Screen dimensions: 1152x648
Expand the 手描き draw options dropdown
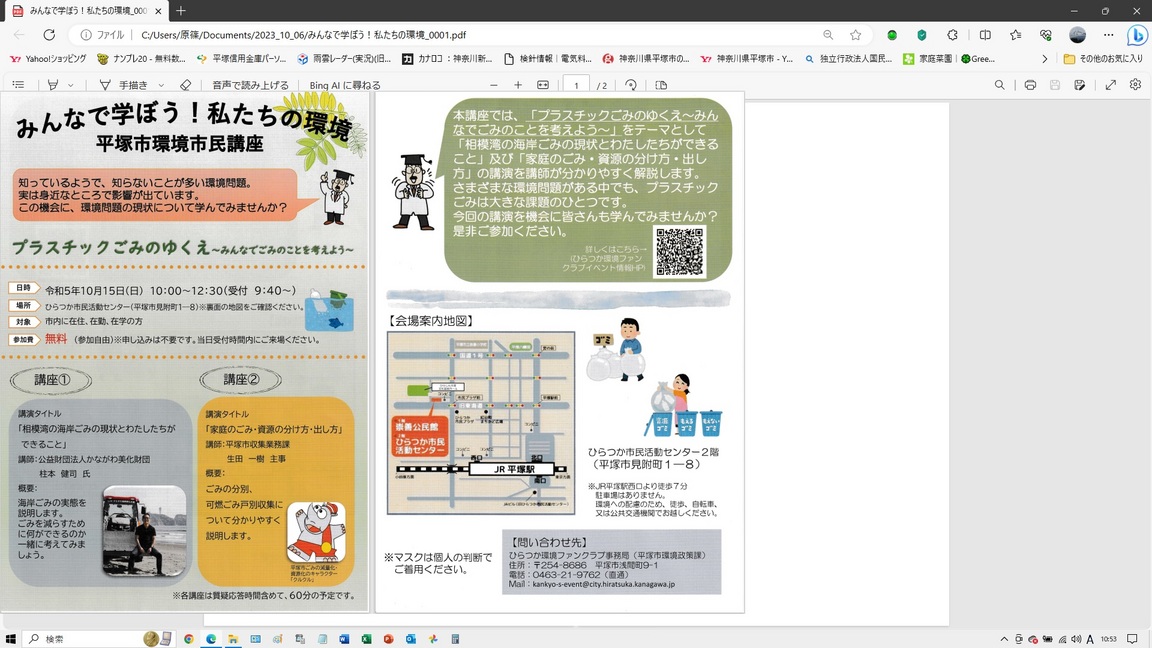(x=161, y=86)
